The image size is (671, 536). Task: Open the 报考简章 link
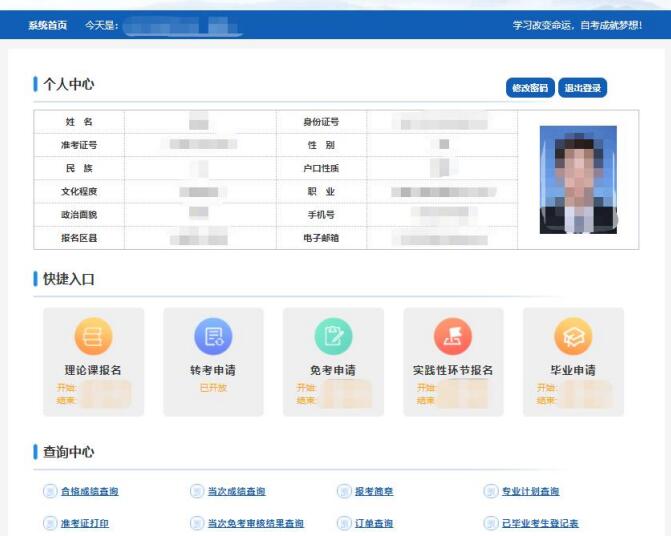click(374, 491)
